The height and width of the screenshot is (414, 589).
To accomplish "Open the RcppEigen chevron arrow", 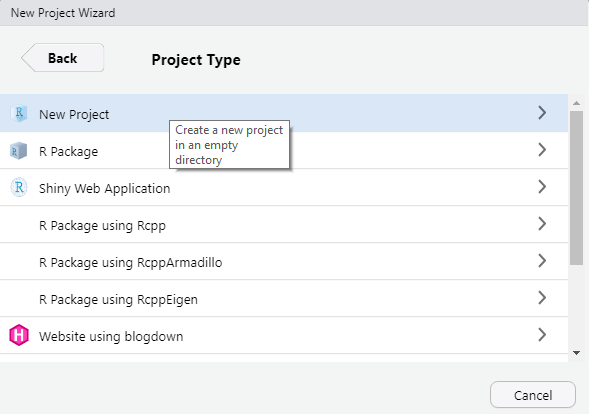I will [542, 298].
